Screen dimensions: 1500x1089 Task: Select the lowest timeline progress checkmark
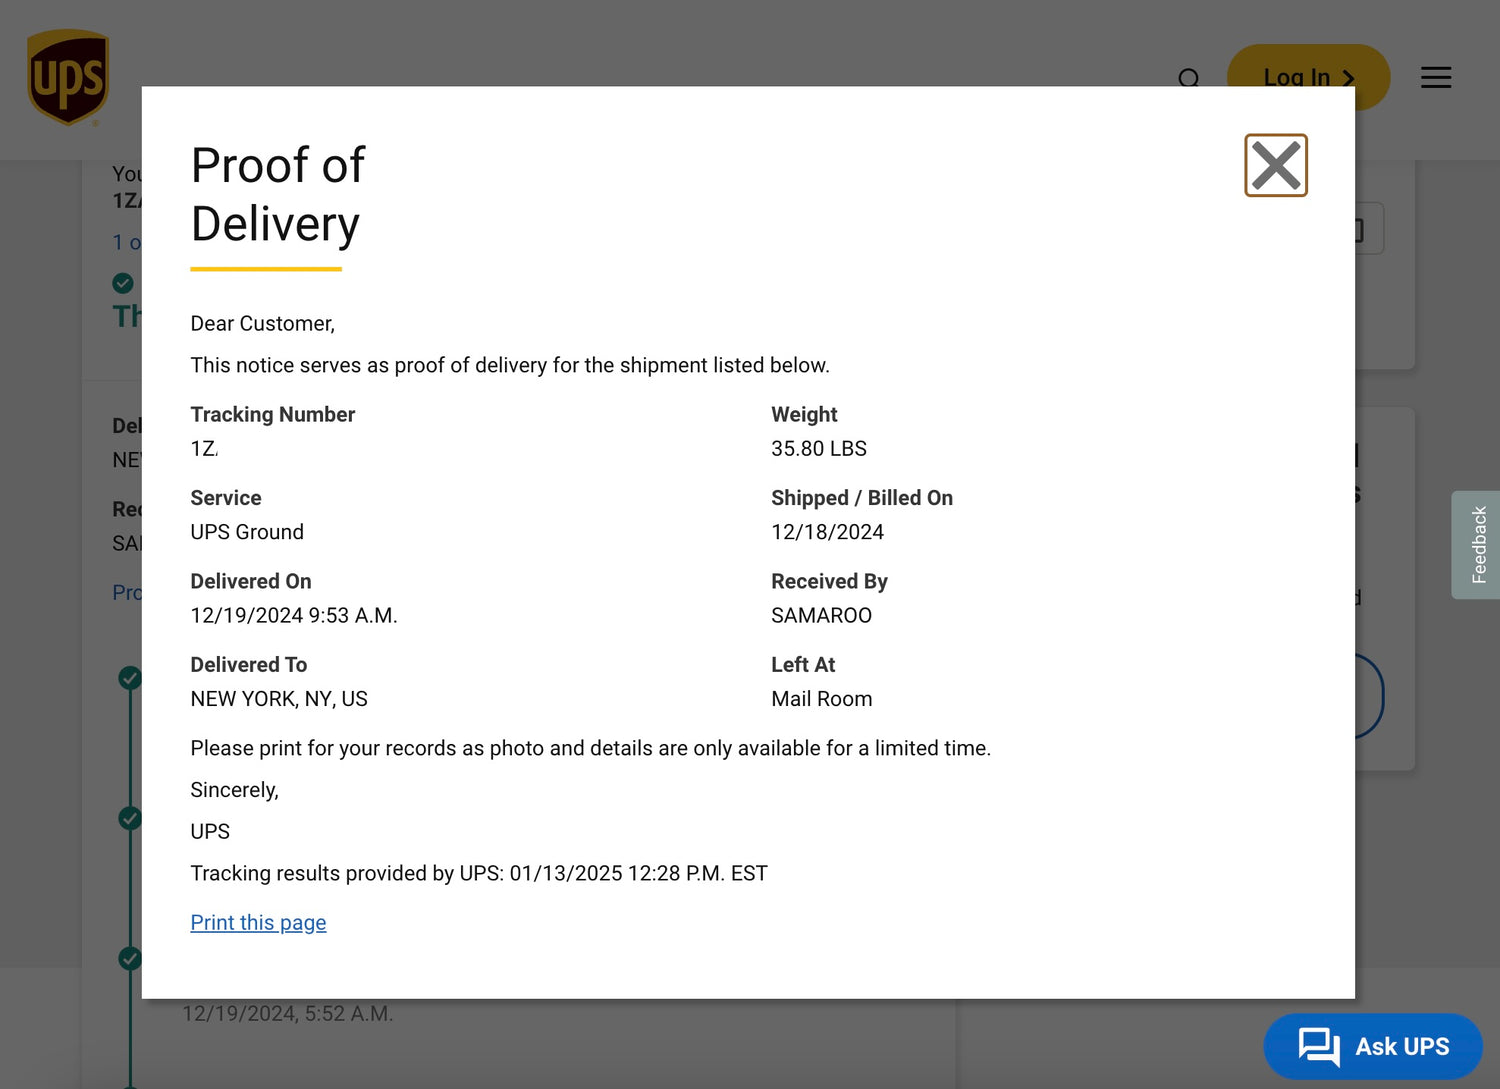click(x=130, y=958)
